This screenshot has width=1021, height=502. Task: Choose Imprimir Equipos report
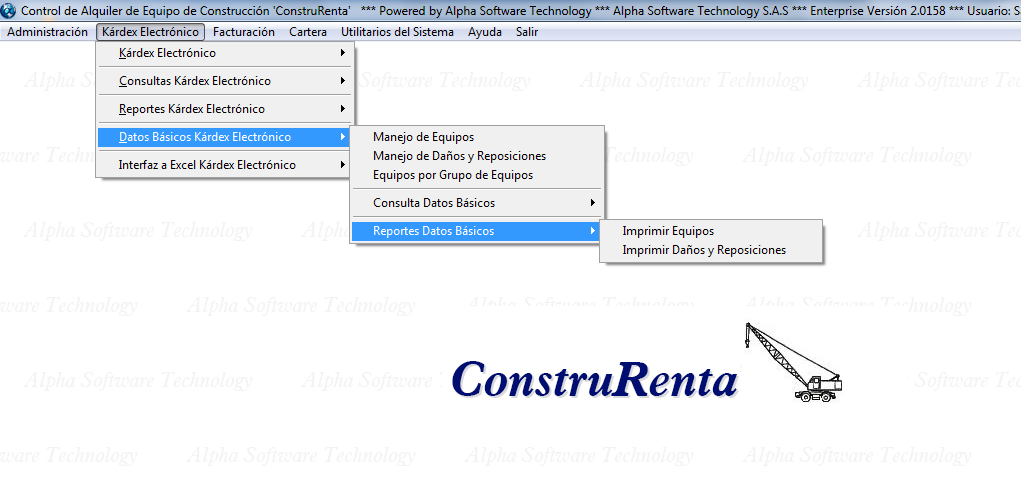click(x=668, y=231)
